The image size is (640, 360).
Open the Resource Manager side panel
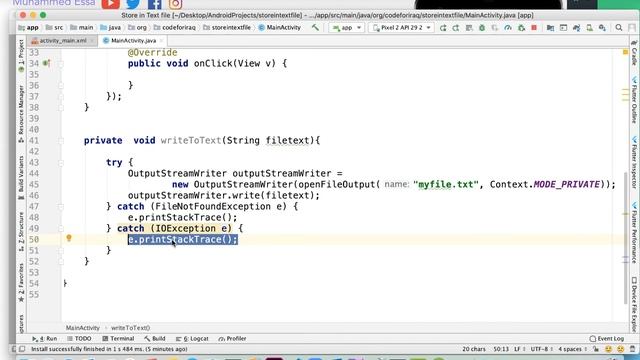pos(21,113)
